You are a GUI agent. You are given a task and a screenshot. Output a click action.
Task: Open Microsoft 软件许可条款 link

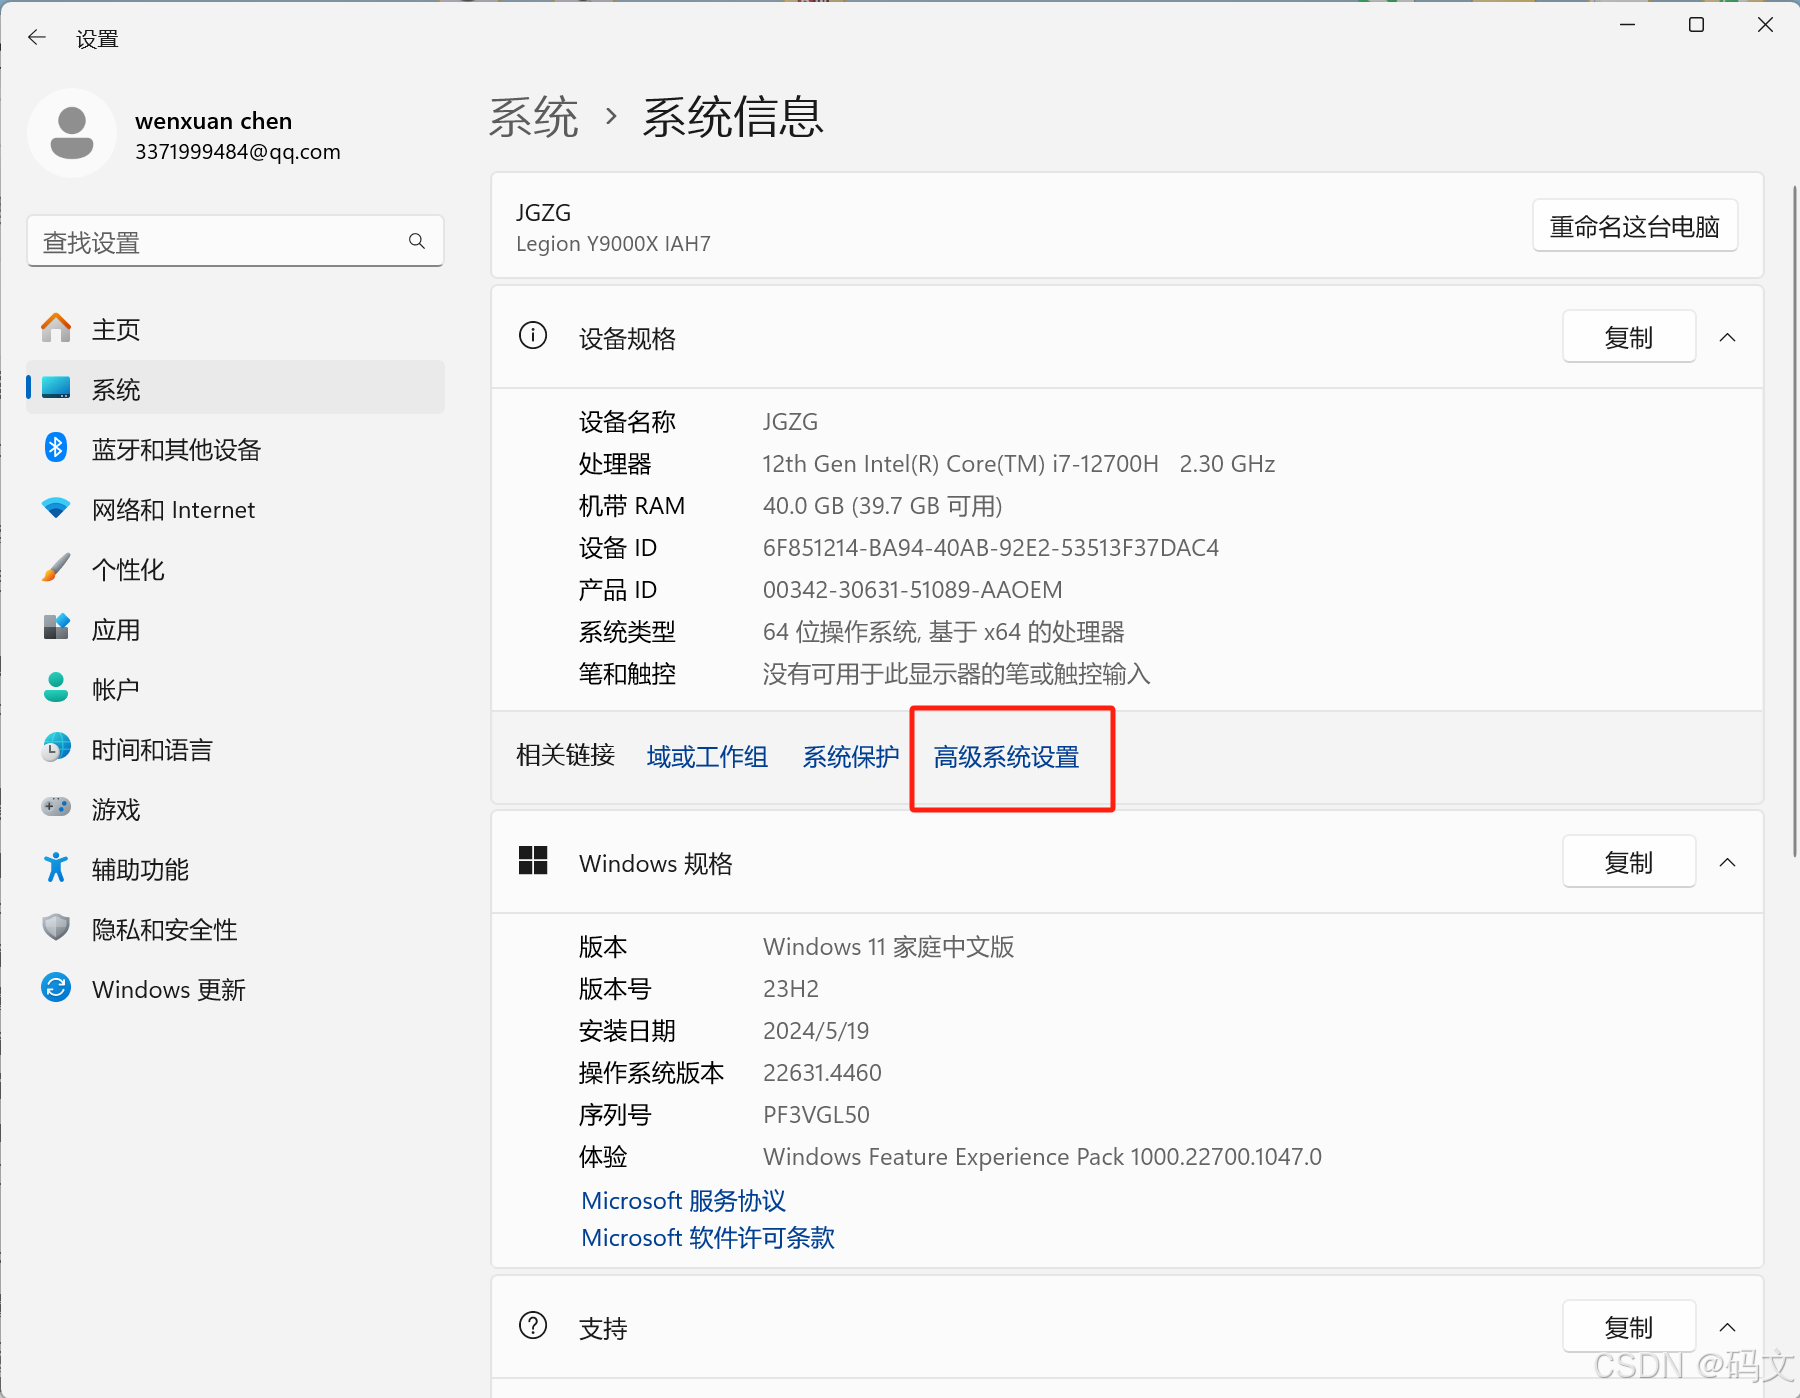click(x=708, y=1238)
